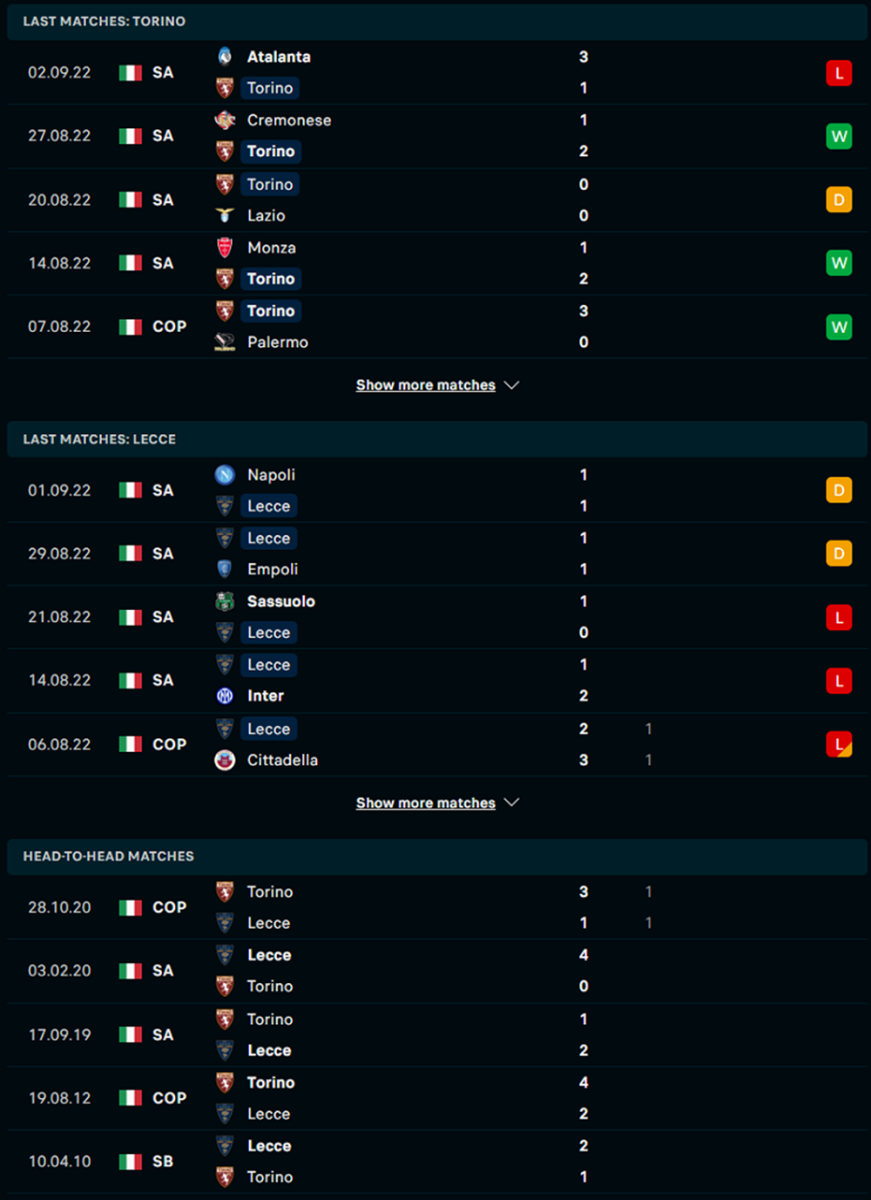Image resolution: width=871 pixels, height=1200 pixels.
Task: Click the orange D badge for Napoli match
Action: [x=838, y=490]
